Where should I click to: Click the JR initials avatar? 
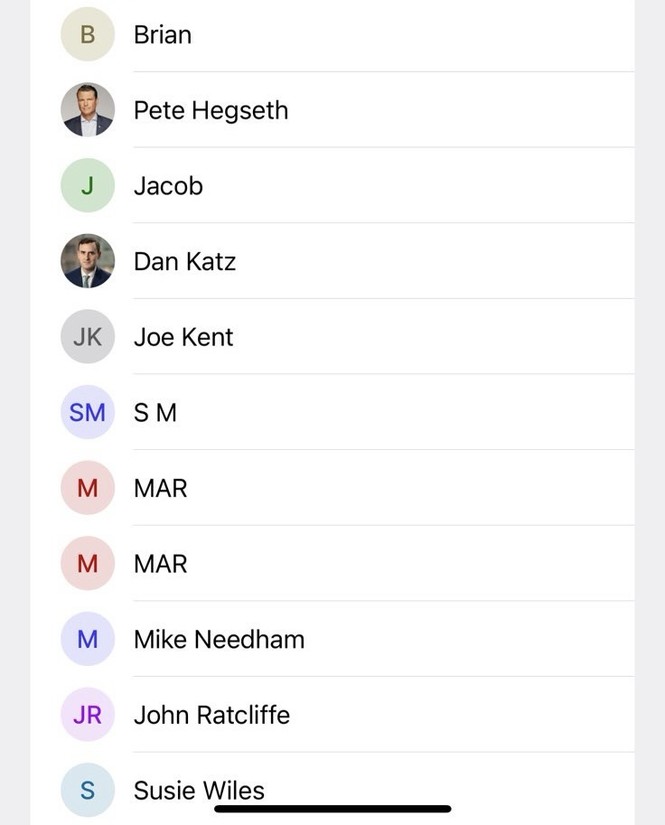tap(87, 715)
